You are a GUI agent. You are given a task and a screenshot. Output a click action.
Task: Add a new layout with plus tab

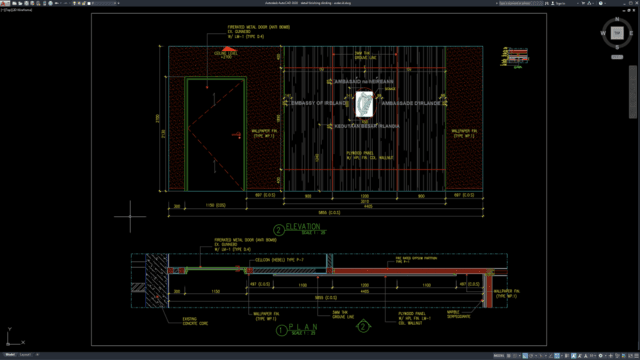click(x=37, y=355)
